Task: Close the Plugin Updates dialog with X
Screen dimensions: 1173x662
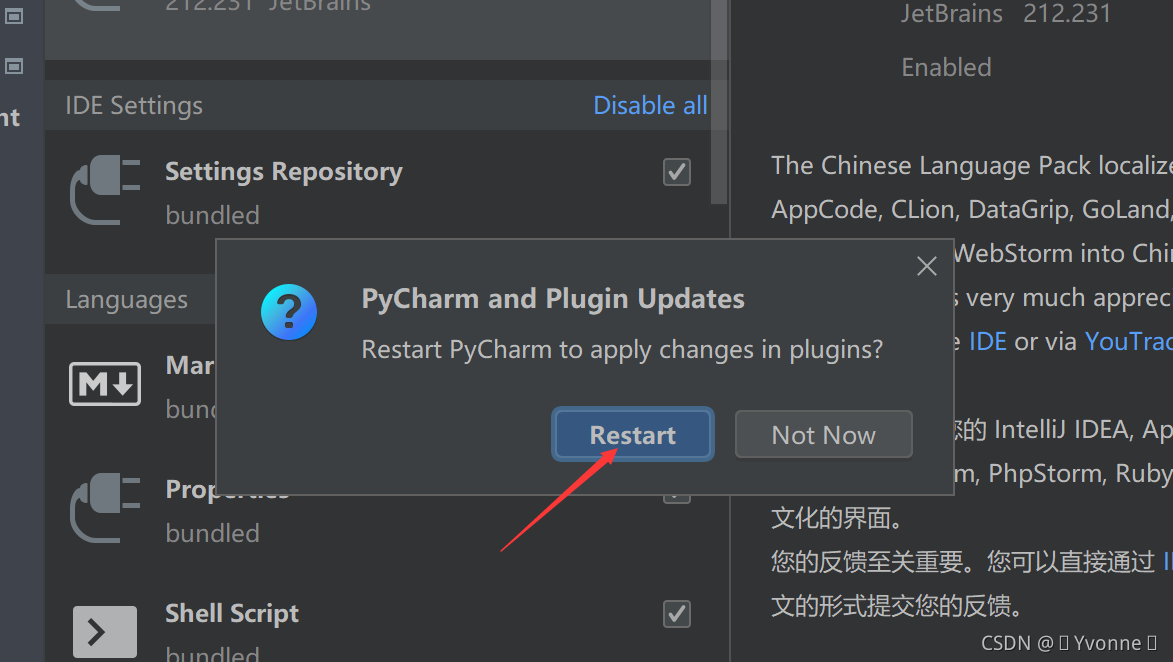Action: click(x=927, y=266)
